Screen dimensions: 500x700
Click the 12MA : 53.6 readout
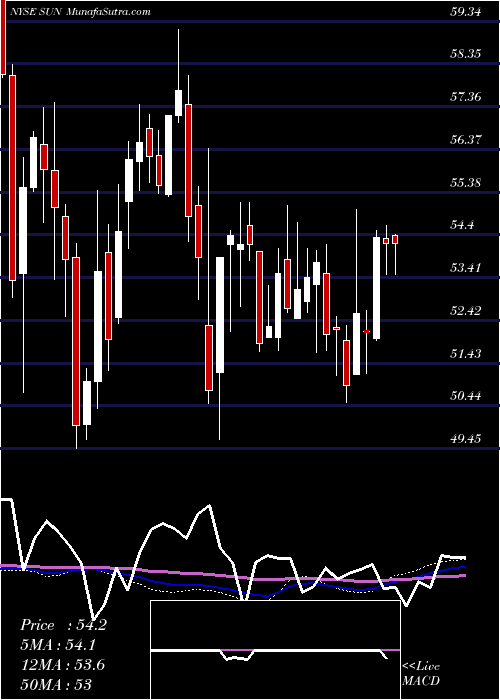(63, 665)
